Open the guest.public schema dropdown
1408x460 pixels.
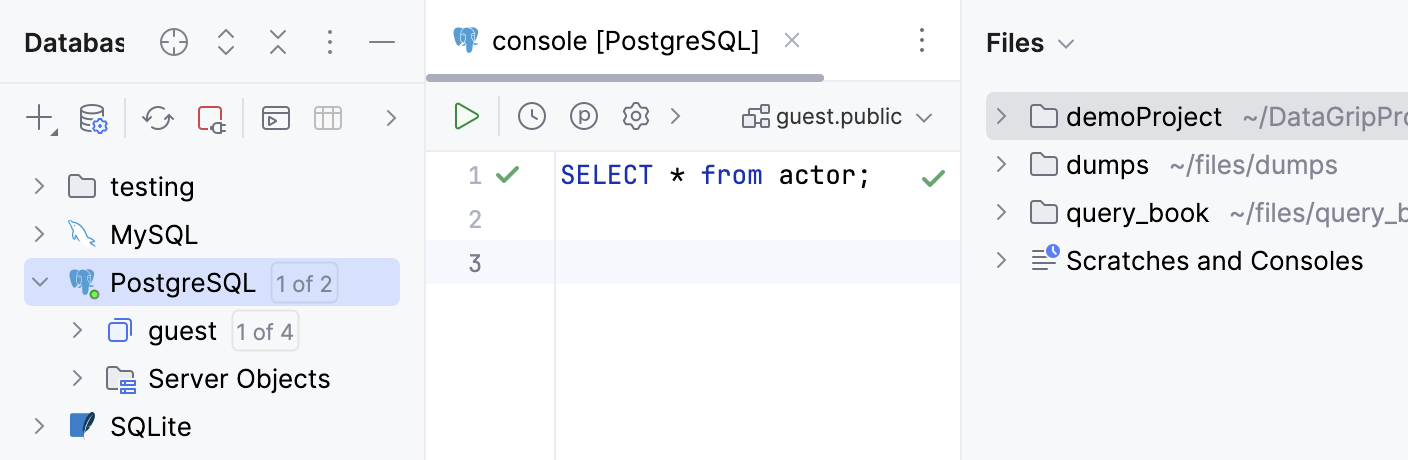click(x=837, y=117)
